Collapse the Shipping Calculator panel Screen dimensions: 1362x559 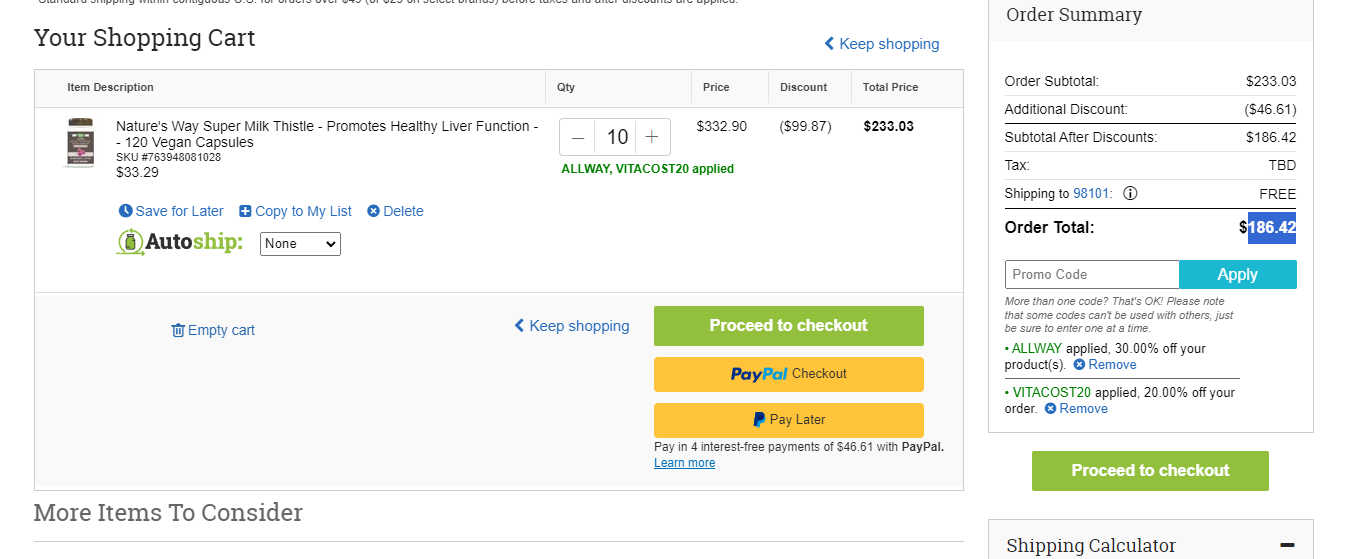pos(1287,545)
